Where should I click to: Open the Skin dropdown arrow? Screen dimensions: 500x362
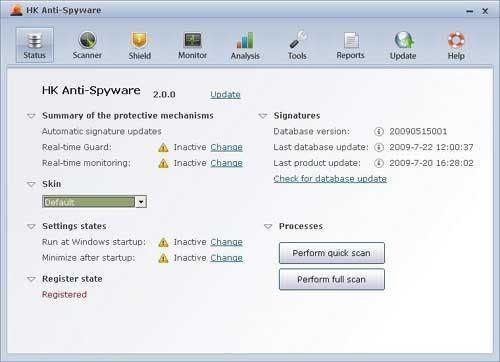141,202
